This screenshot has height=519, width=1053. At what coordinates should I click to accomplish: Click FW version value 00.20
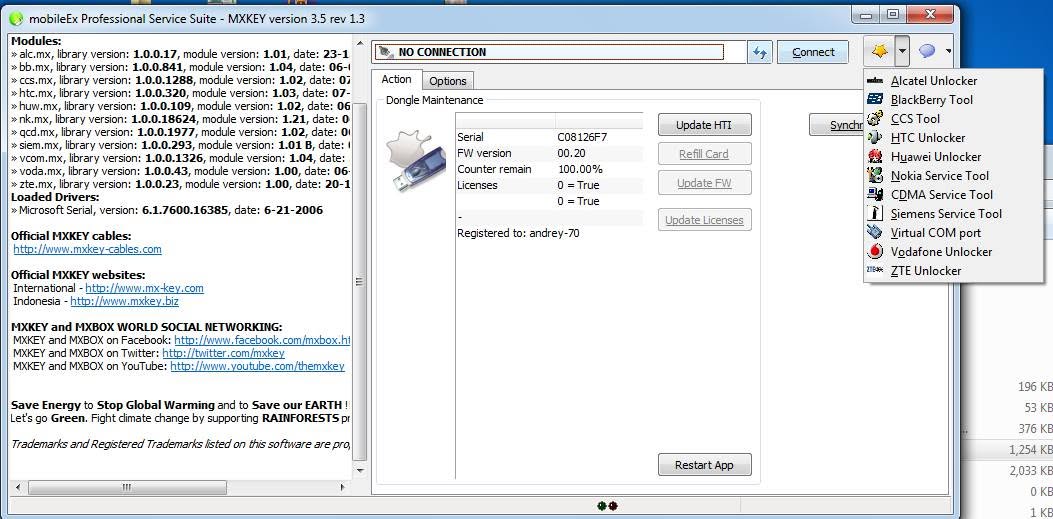tap(571, 153)
